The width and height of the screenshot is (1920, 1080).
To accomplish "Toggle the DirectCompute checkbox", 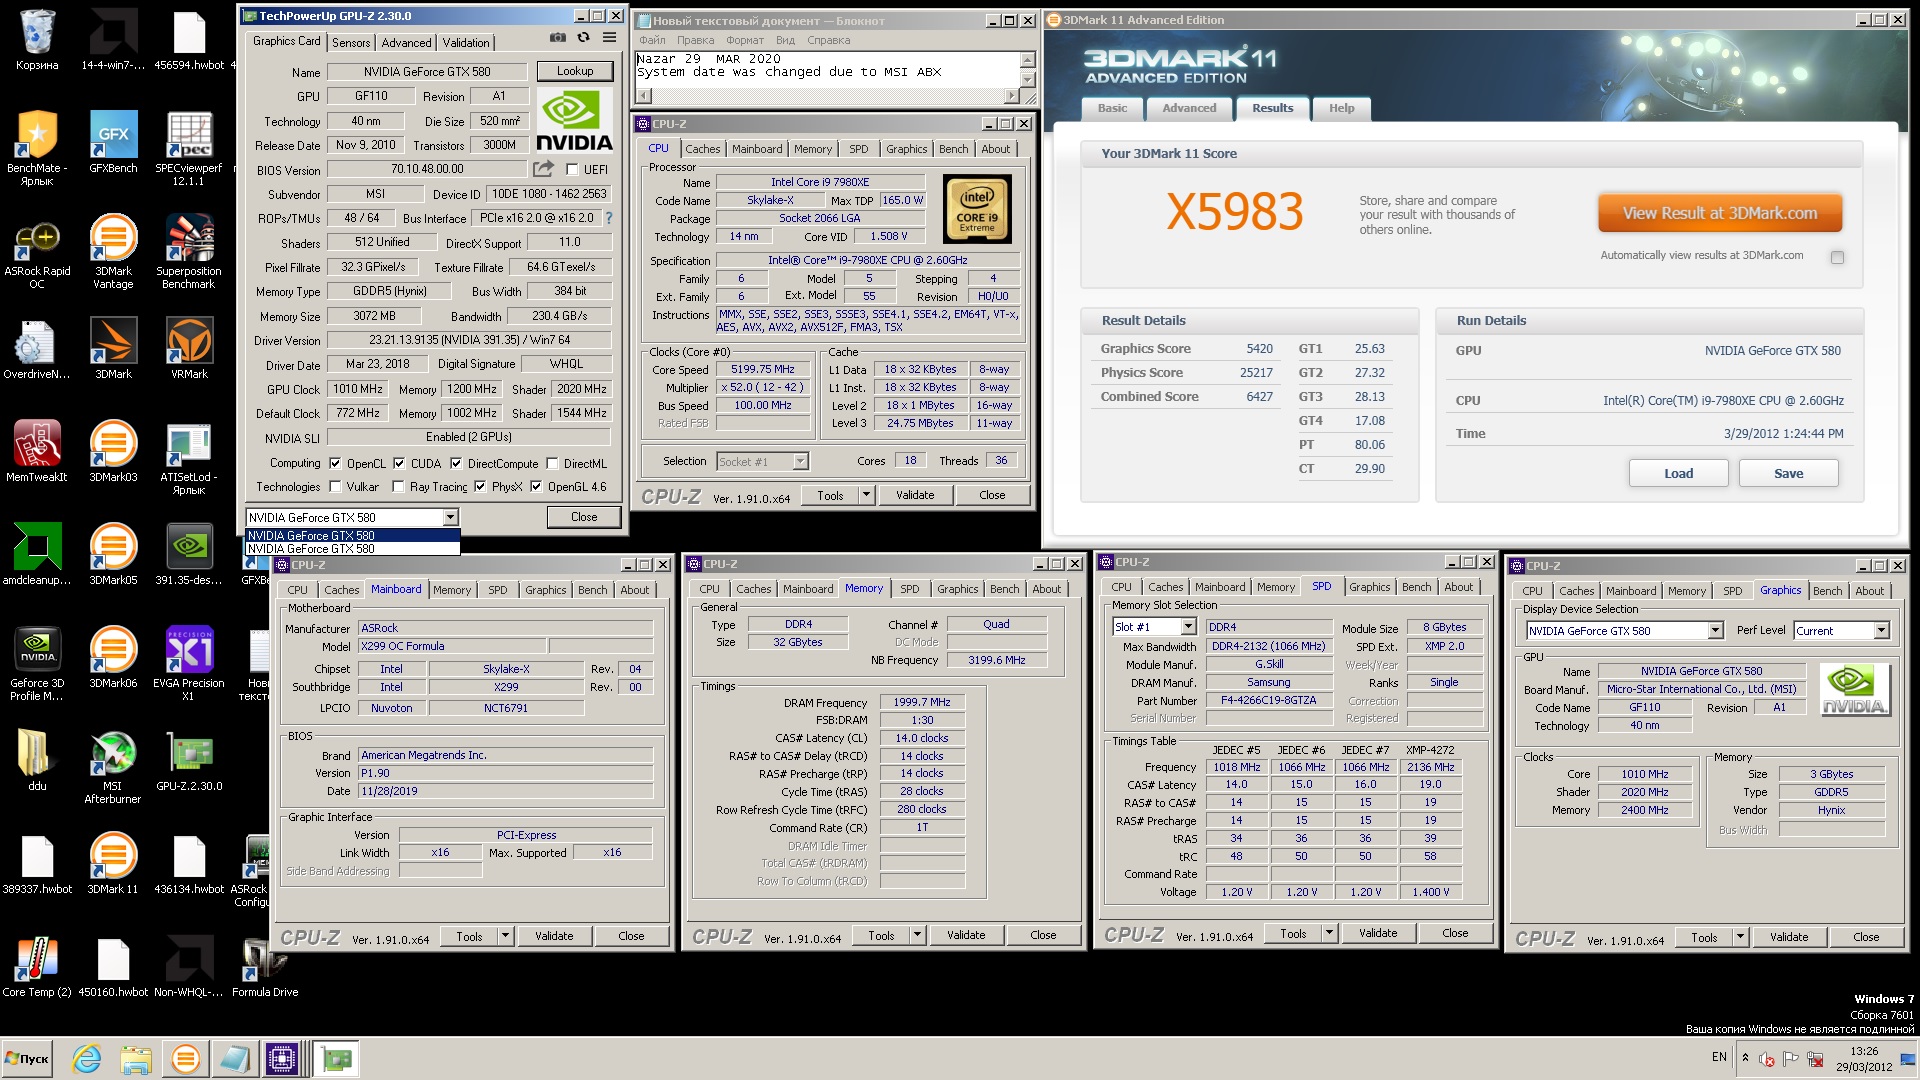I will [456, 464].
